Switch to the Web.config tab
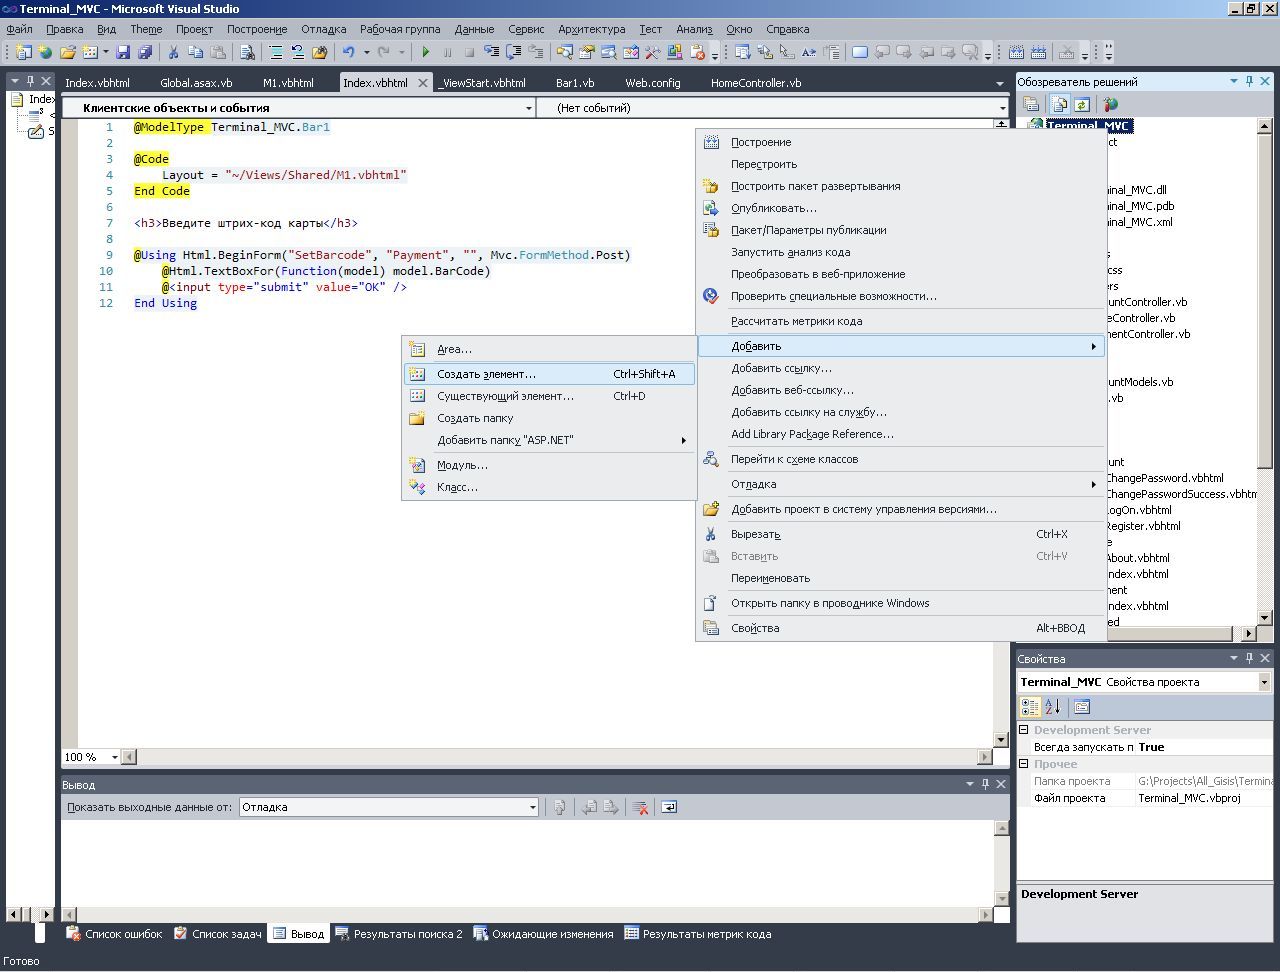1280x972 pixels. coord(653,83)
